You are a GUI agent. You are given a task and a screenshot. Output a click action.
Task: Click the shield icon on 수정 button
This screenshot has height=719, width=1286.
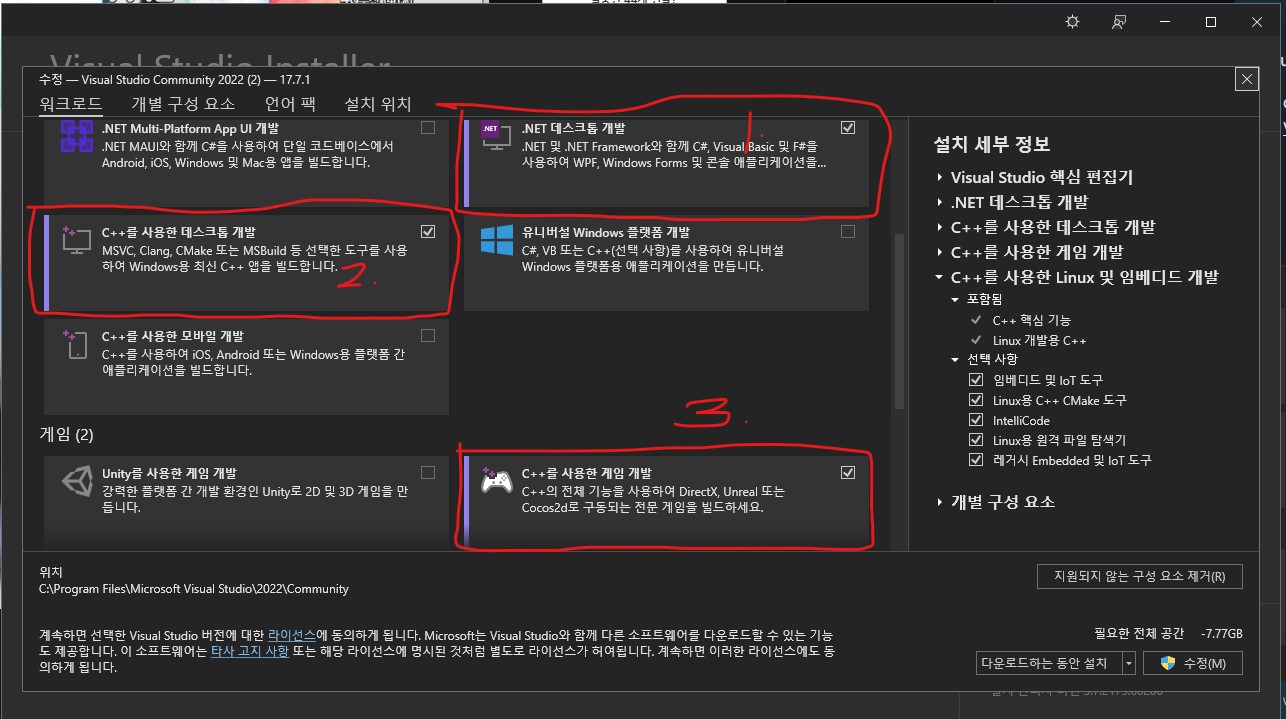[1166, 663]
